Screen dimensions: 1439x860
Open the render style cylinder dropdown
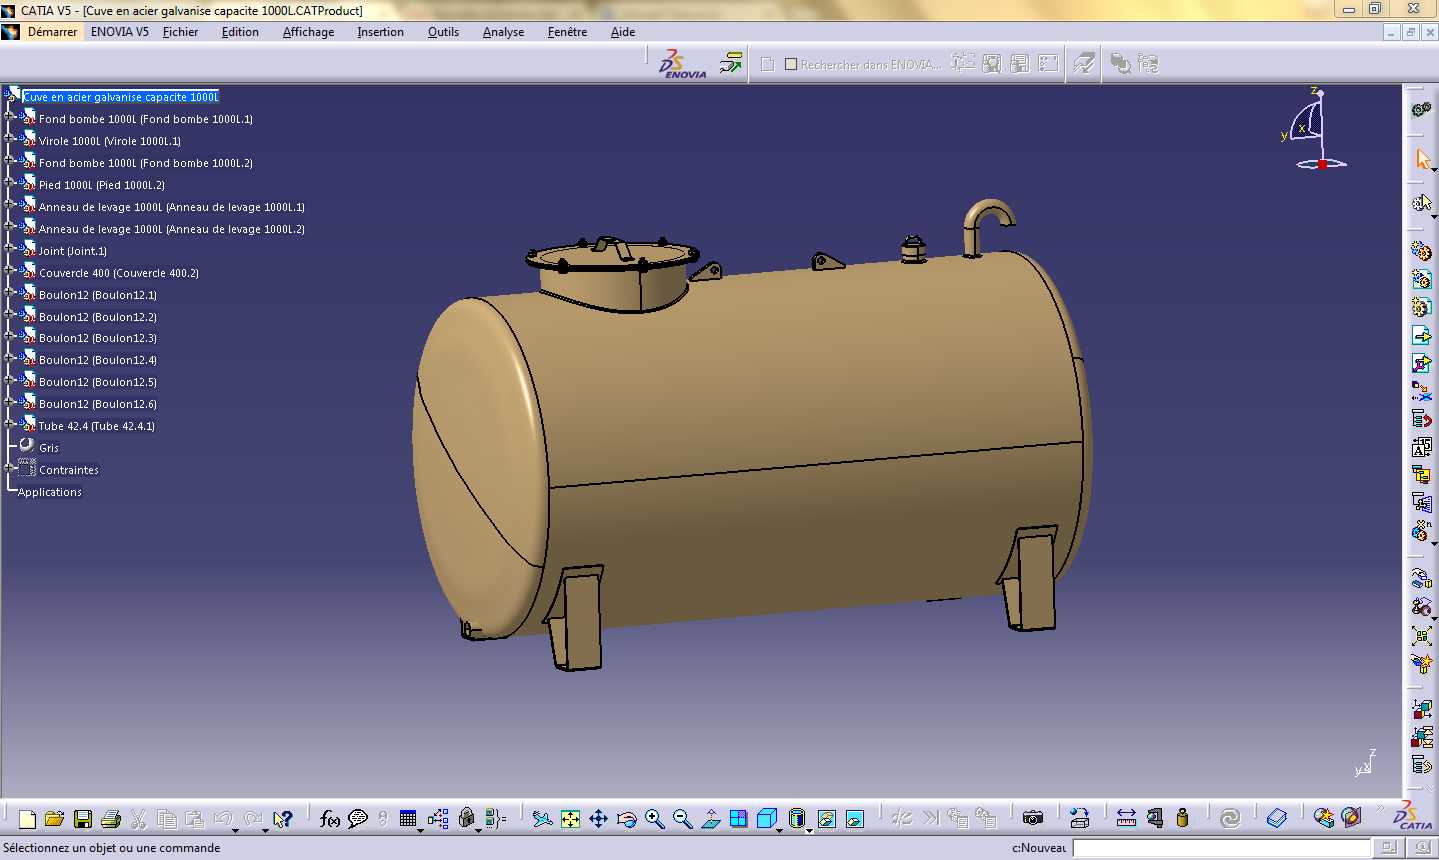pos(809,829)
